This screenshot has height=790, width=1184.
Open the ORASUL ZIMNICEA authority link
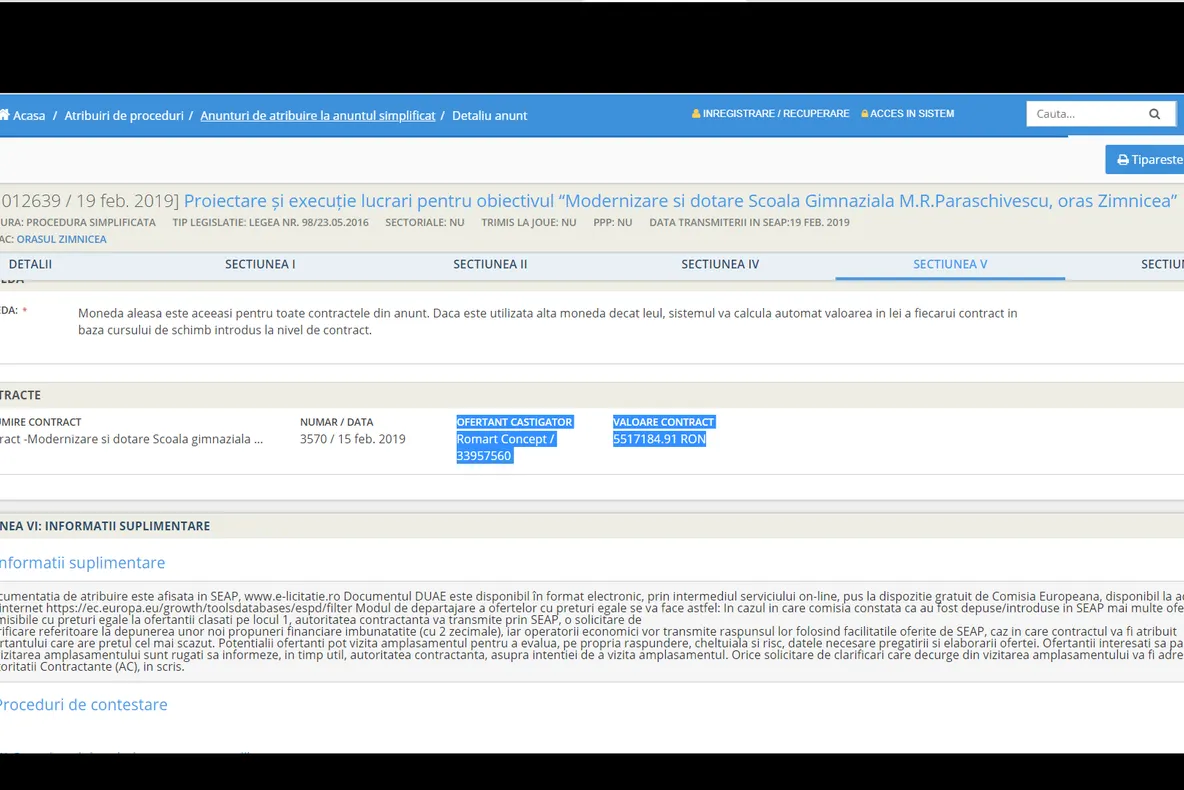[x=61, y=239]
